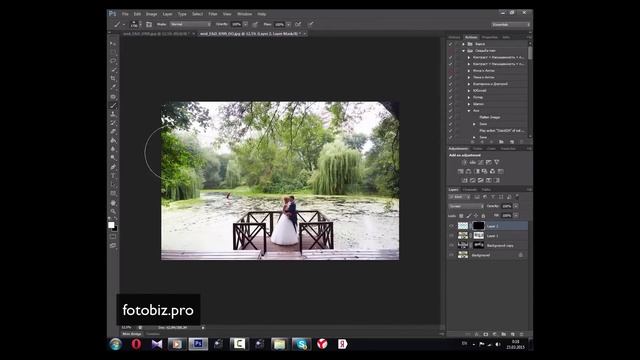Toggle pressure for size button

click(x=311, y=24)
